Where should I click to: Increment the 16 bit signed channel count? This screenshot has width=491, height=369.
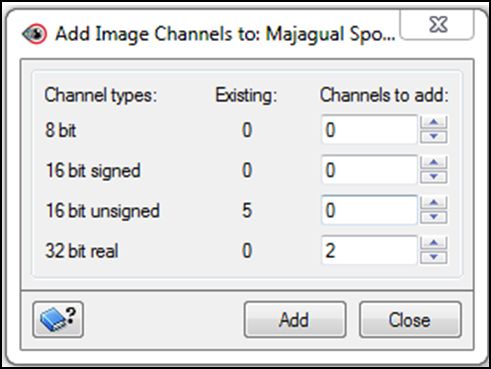click(433, 163)
